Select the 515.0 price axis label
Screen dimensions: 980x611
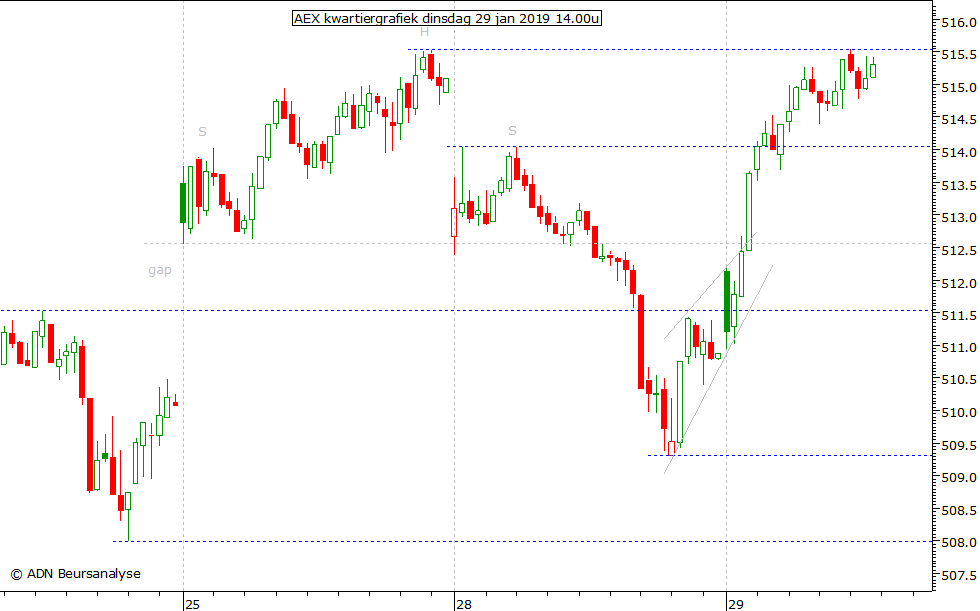pyautogui.click(x=959, y=87)
